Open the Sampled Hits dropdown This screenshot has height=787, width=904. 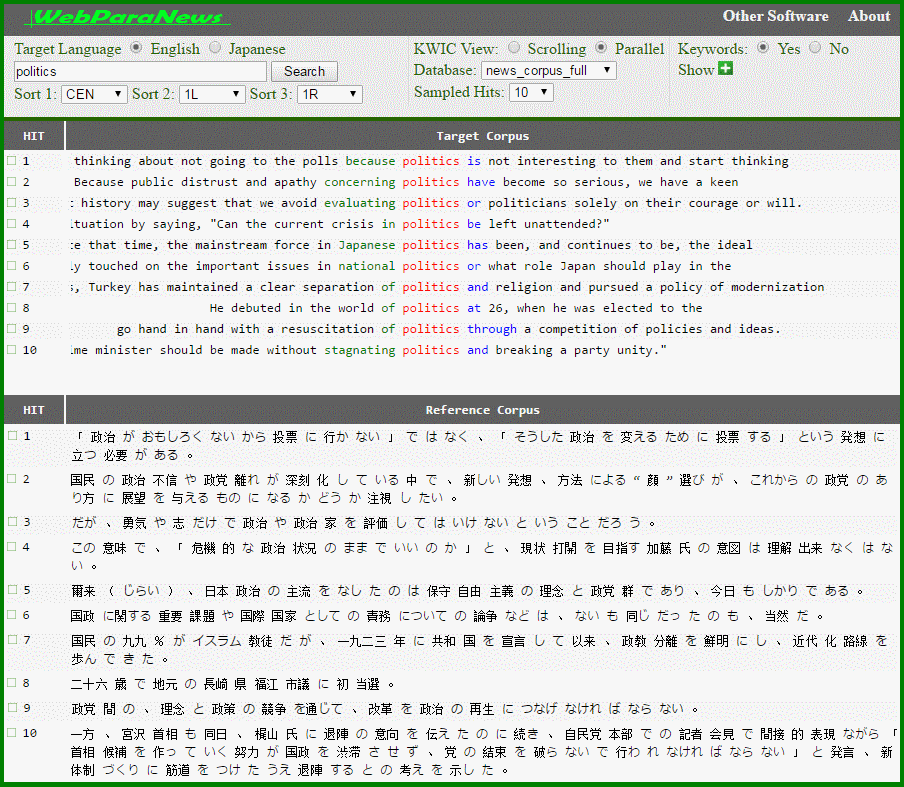(531, 92)
